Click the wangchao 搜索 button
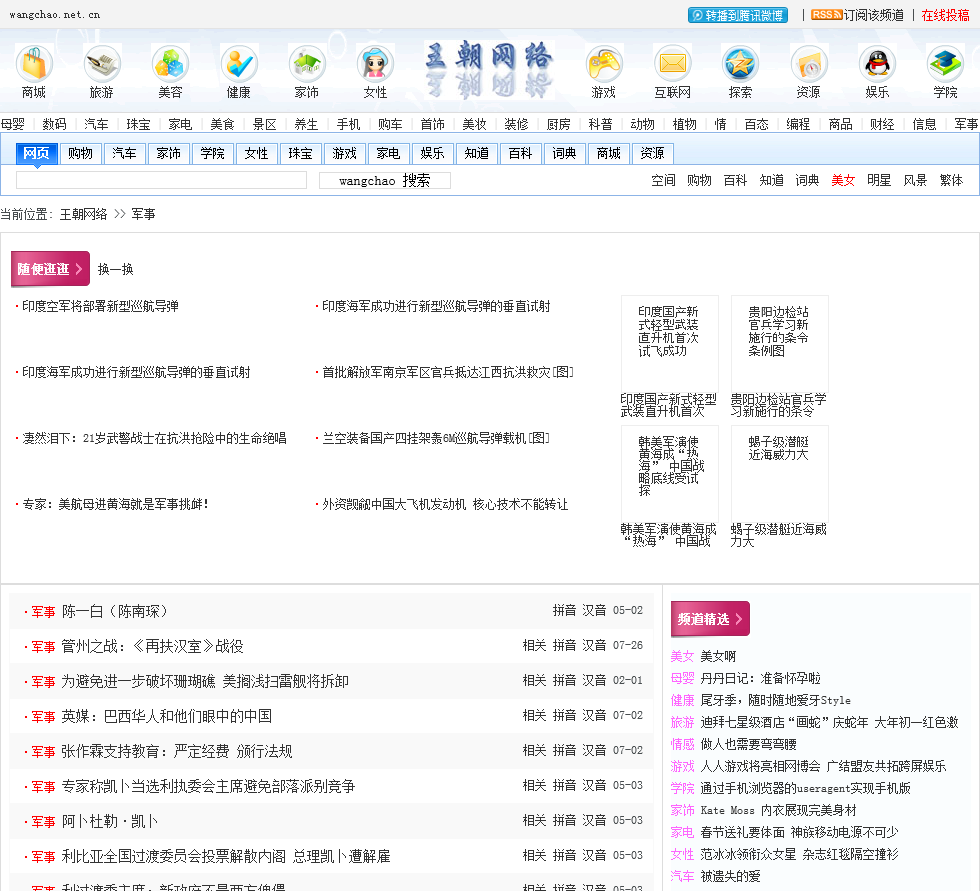The image size is (980, 891). (x=384, y=181)
